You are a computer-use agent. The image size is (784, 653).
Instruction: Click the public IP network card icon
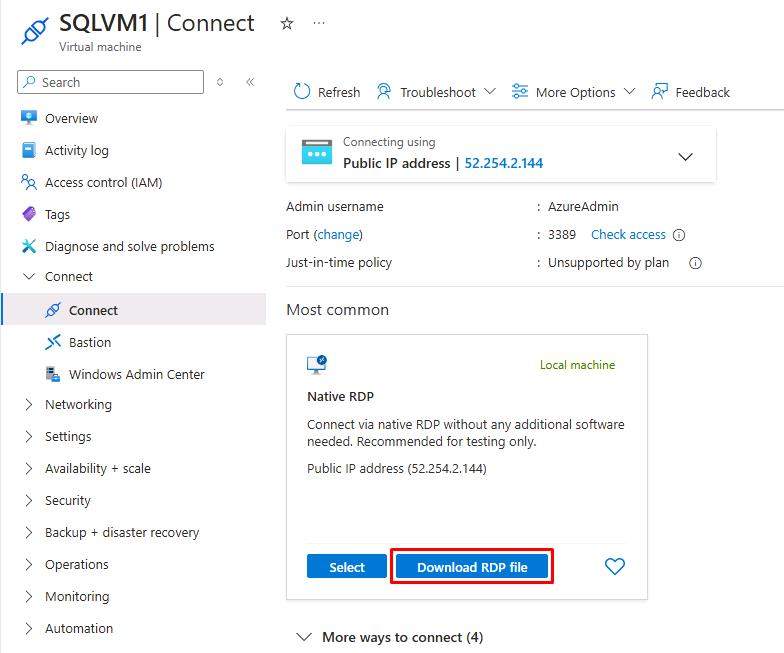(316, 152)
